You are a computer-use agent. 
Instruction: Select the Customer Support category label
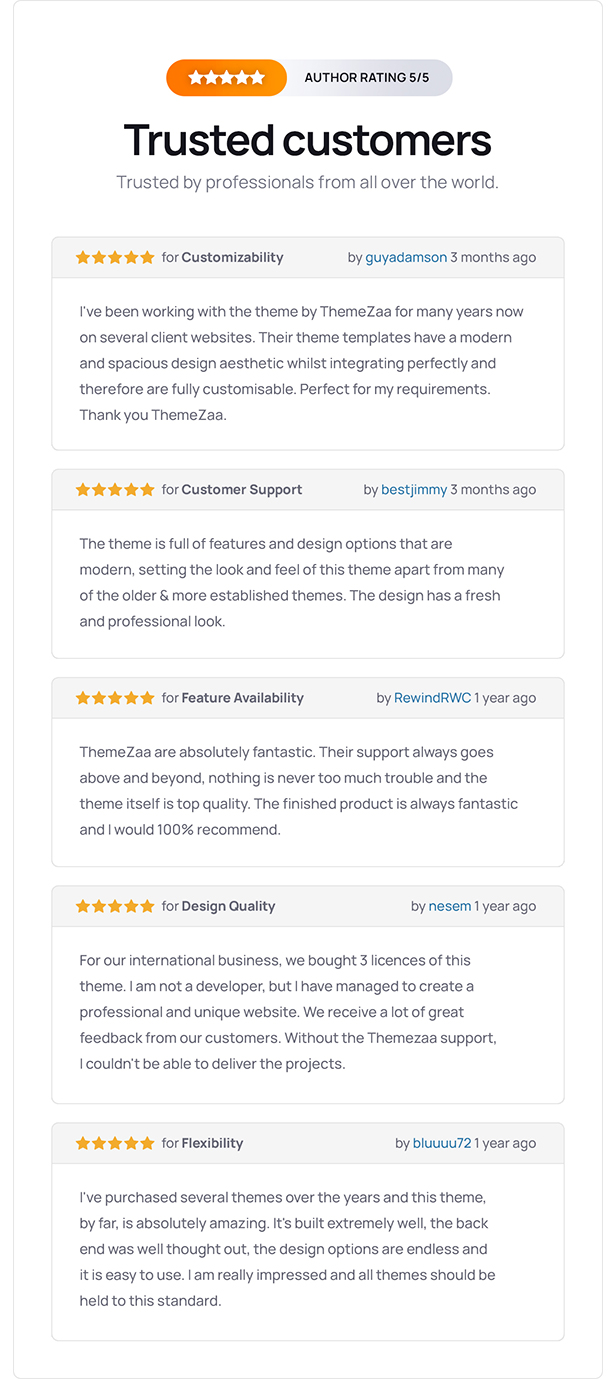(241, 490)
